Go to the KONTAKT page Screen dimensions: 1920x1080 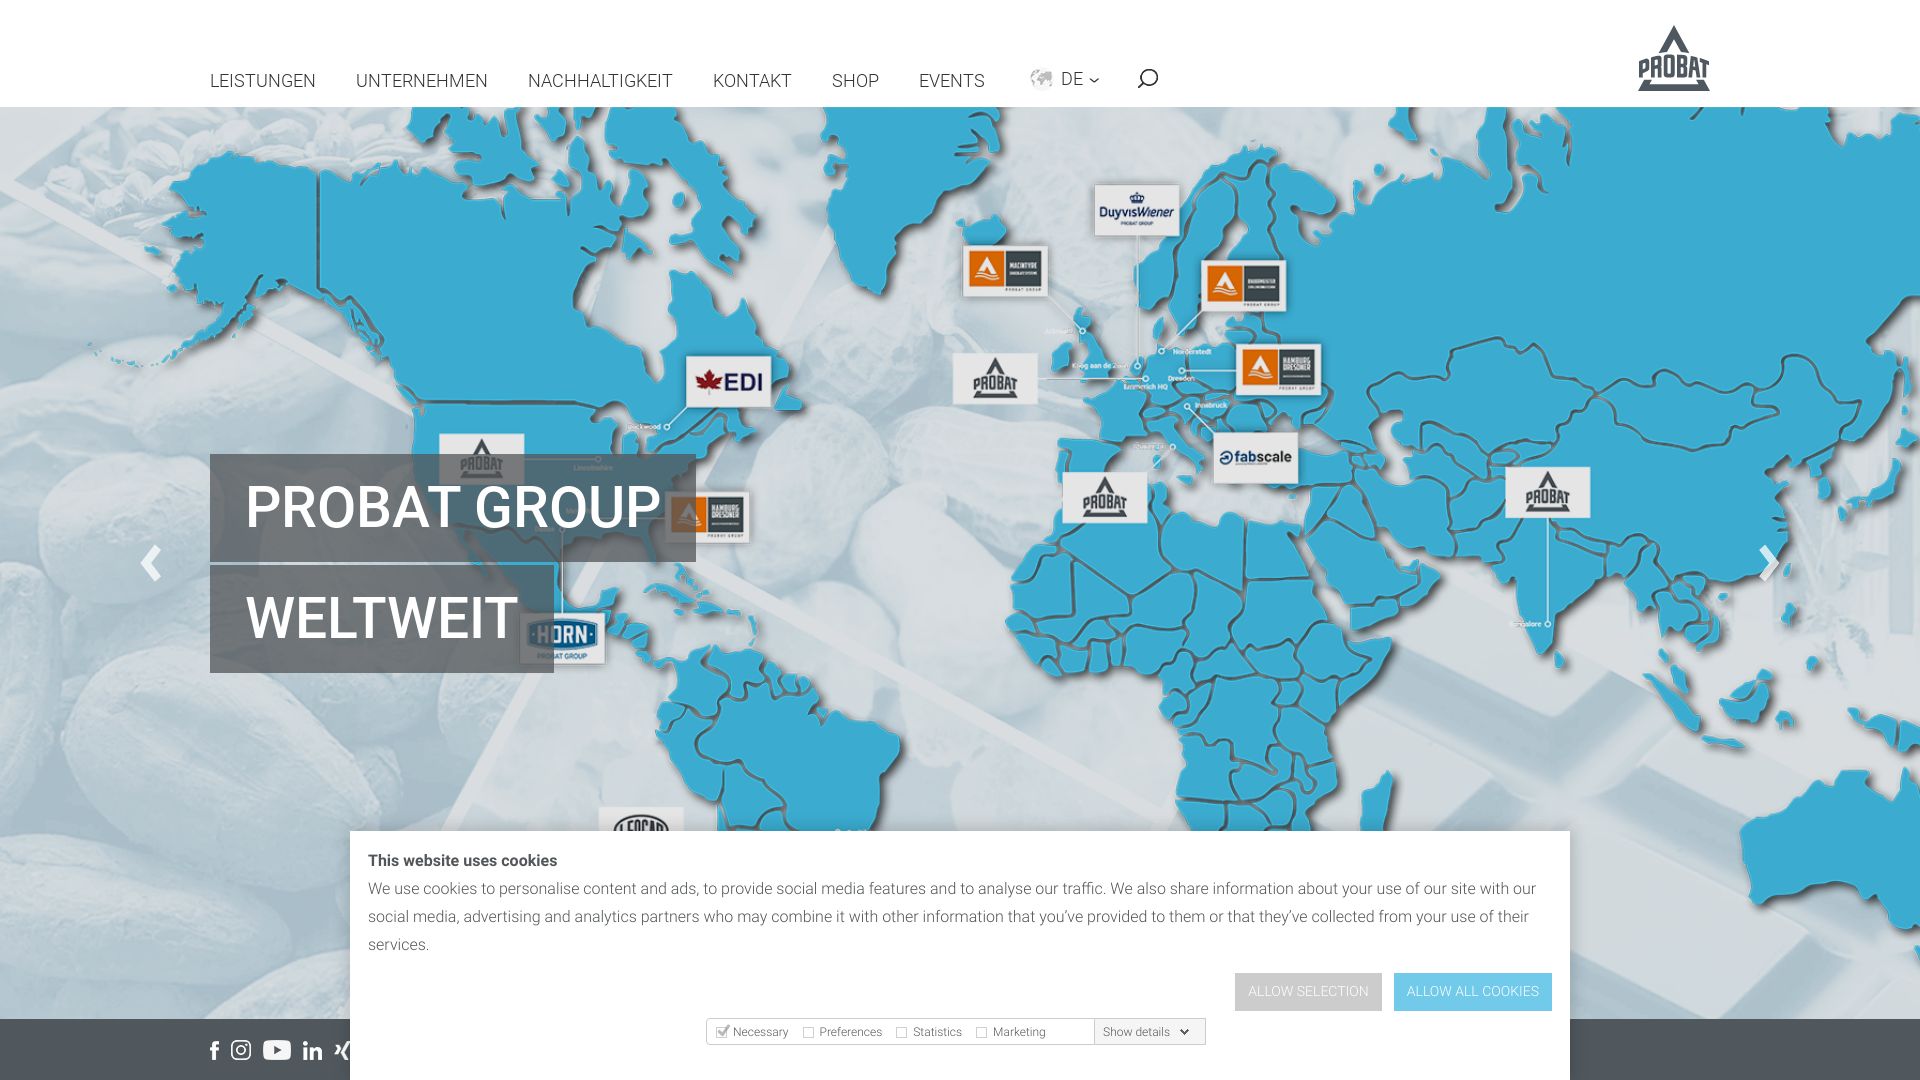[752, 80]
